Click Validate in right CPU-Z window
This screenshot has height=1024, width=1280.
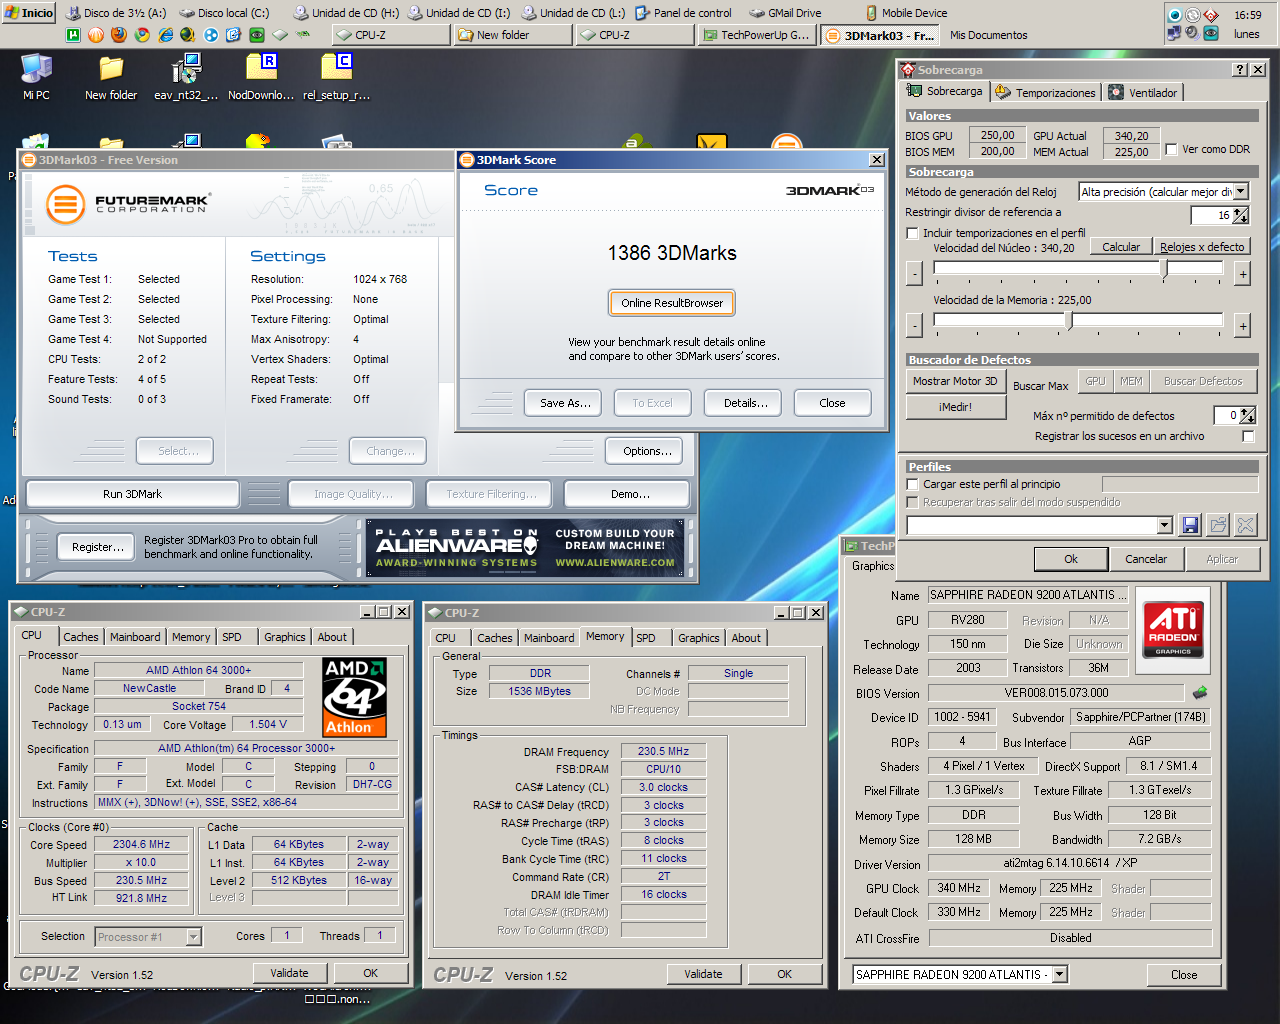click(703, 974)
